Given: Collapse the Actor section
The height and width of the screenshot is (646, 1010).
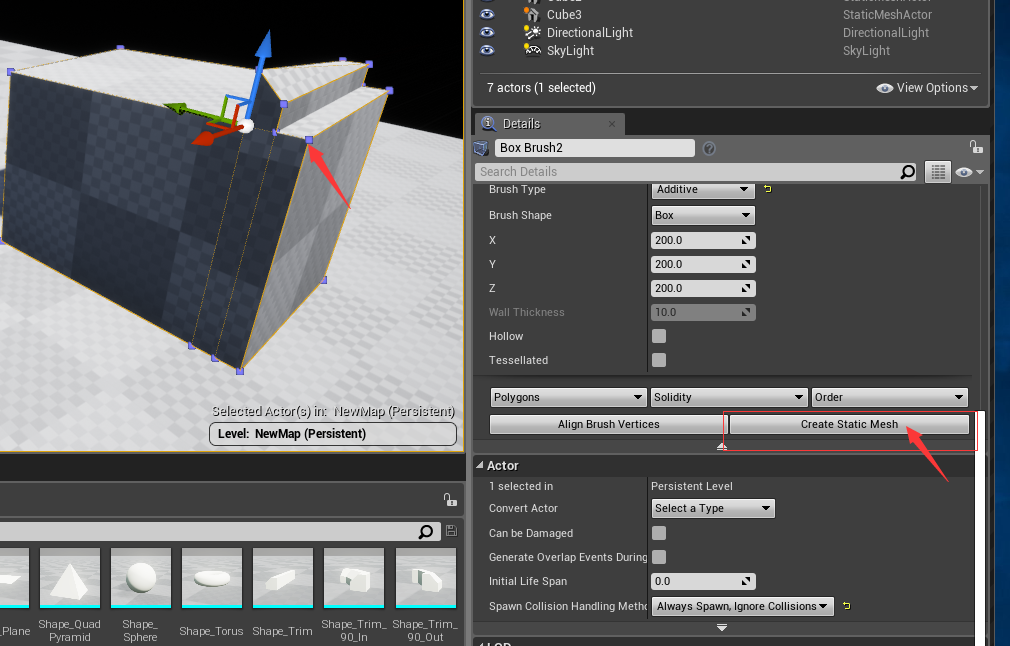Looking at the screenshot, I should click(480, 466).
